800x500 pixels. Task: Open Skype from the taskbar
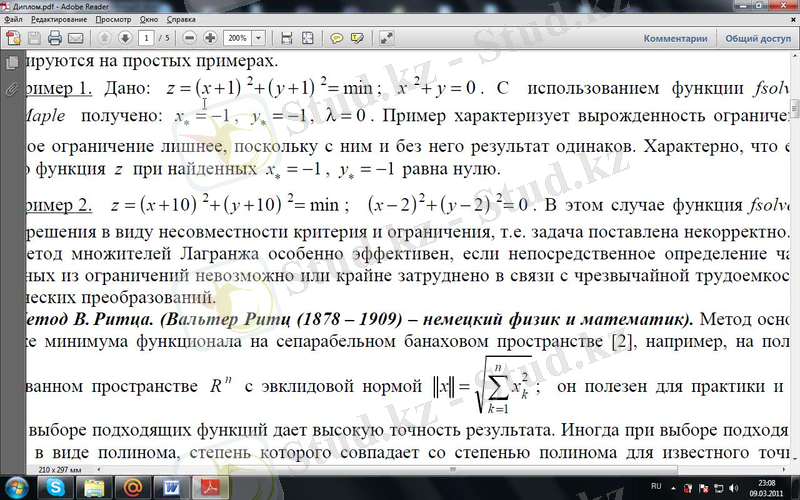[55, 488]
